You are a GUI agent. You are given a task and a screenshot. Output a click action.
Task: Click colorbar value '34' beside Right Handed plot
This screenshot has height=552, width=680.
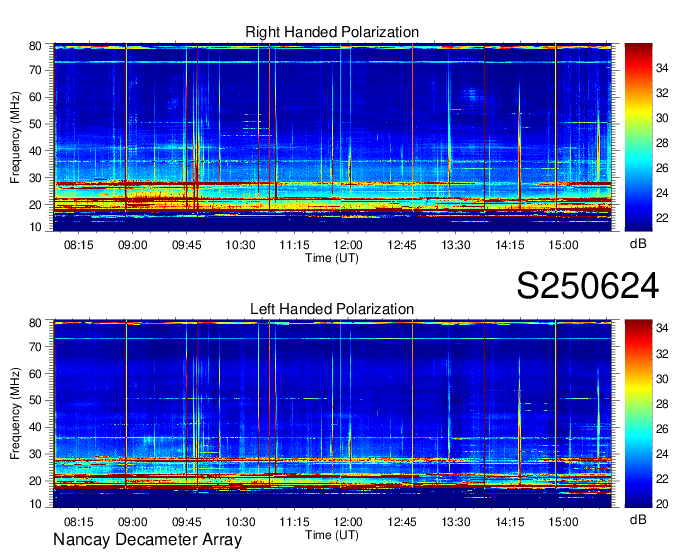(x=662, y=68)
